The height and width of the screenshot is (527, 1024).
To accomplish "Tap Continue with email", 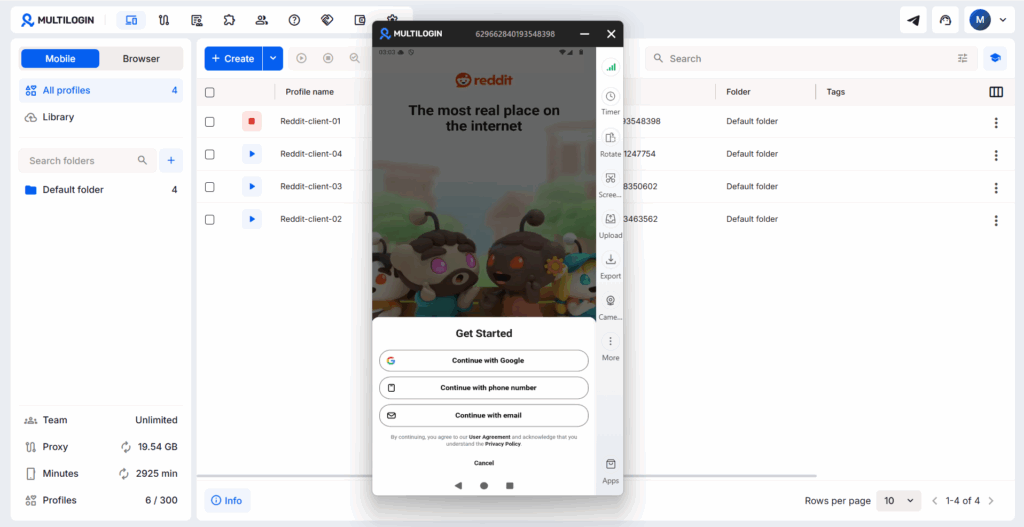I will click(484, 415).
